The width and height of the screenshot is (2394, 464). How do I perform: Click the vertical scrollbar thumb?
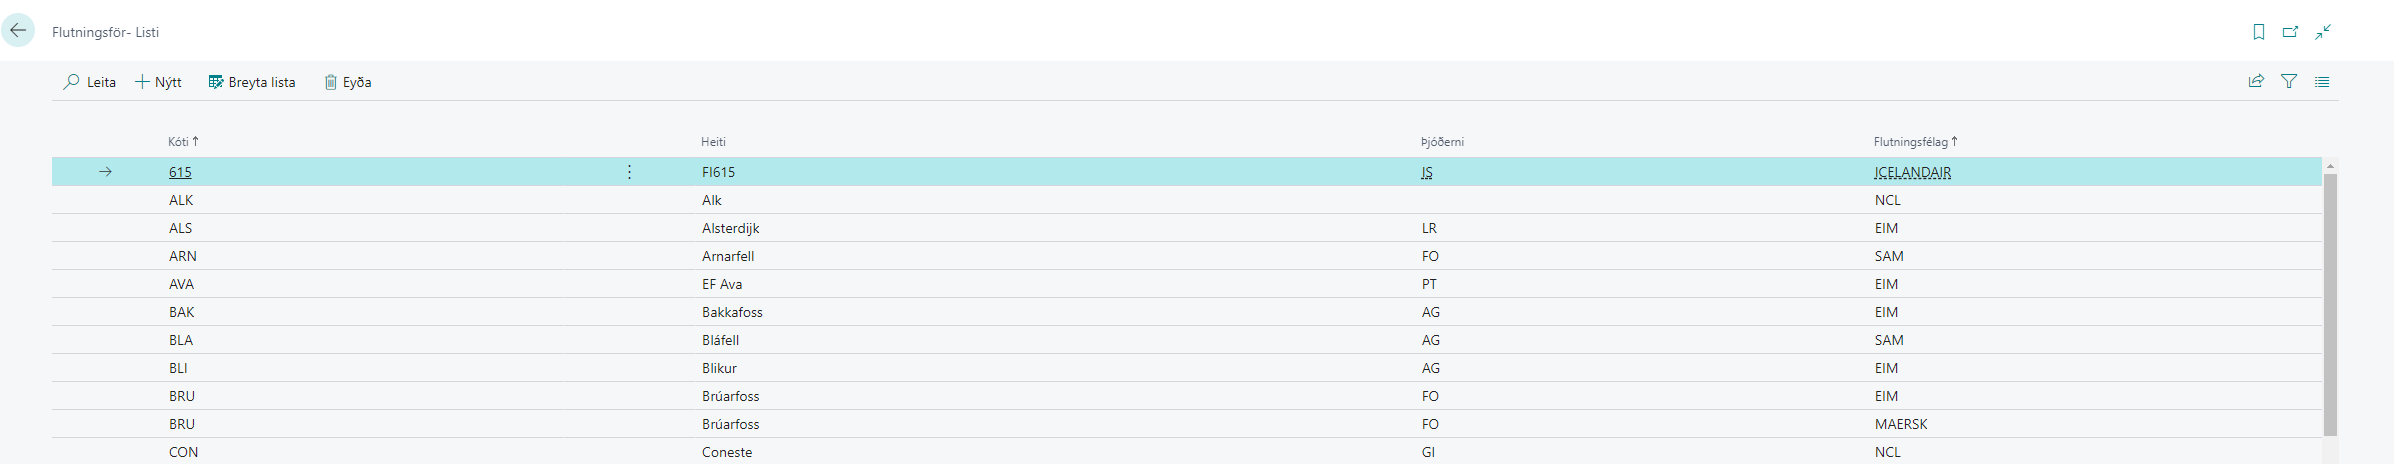(2330, 300)
